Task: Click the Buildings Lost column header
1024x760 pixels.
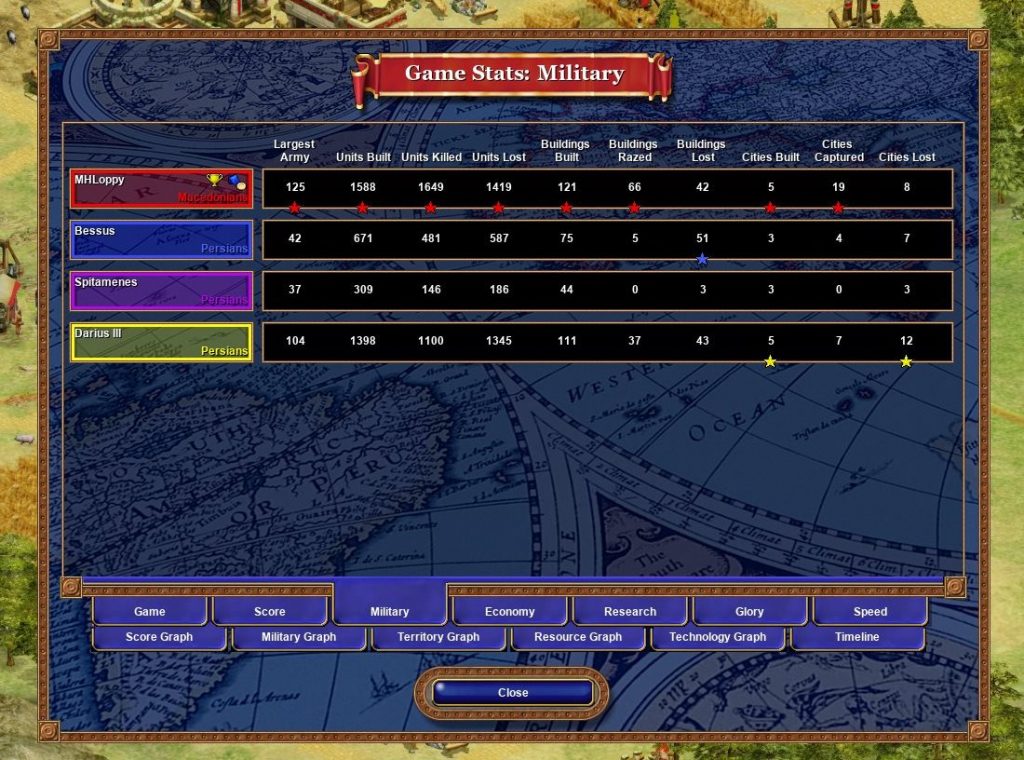Action: pos(701,150)
